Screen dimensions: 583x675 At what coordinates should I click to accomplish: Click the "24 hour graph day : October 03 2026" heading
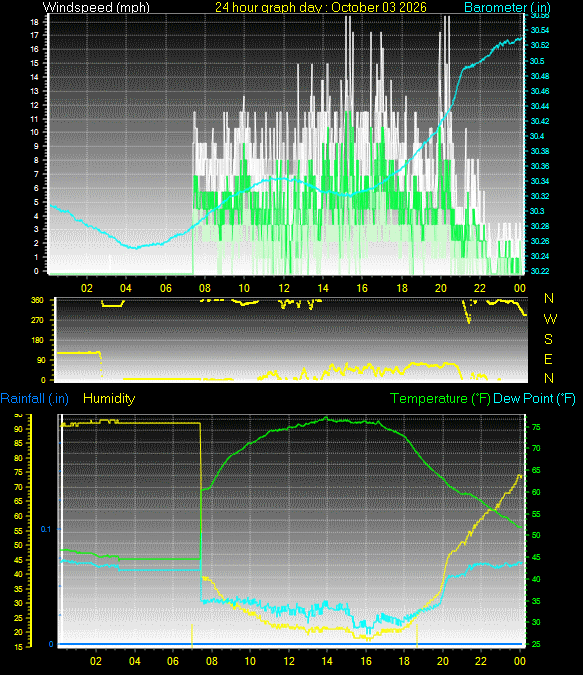(321, 7)
